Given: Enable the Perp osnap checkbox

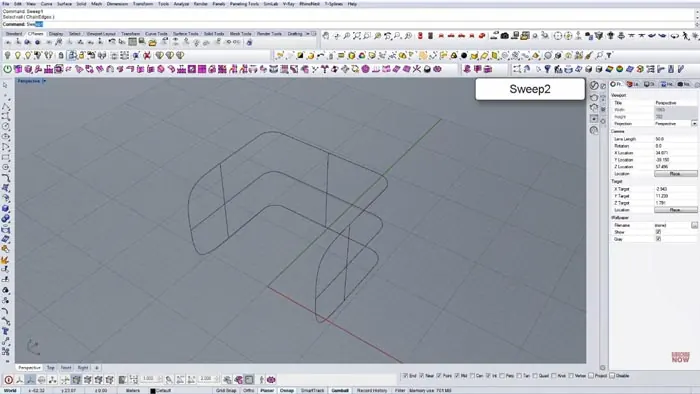Looking at the screenshot, I should [502, 376].
